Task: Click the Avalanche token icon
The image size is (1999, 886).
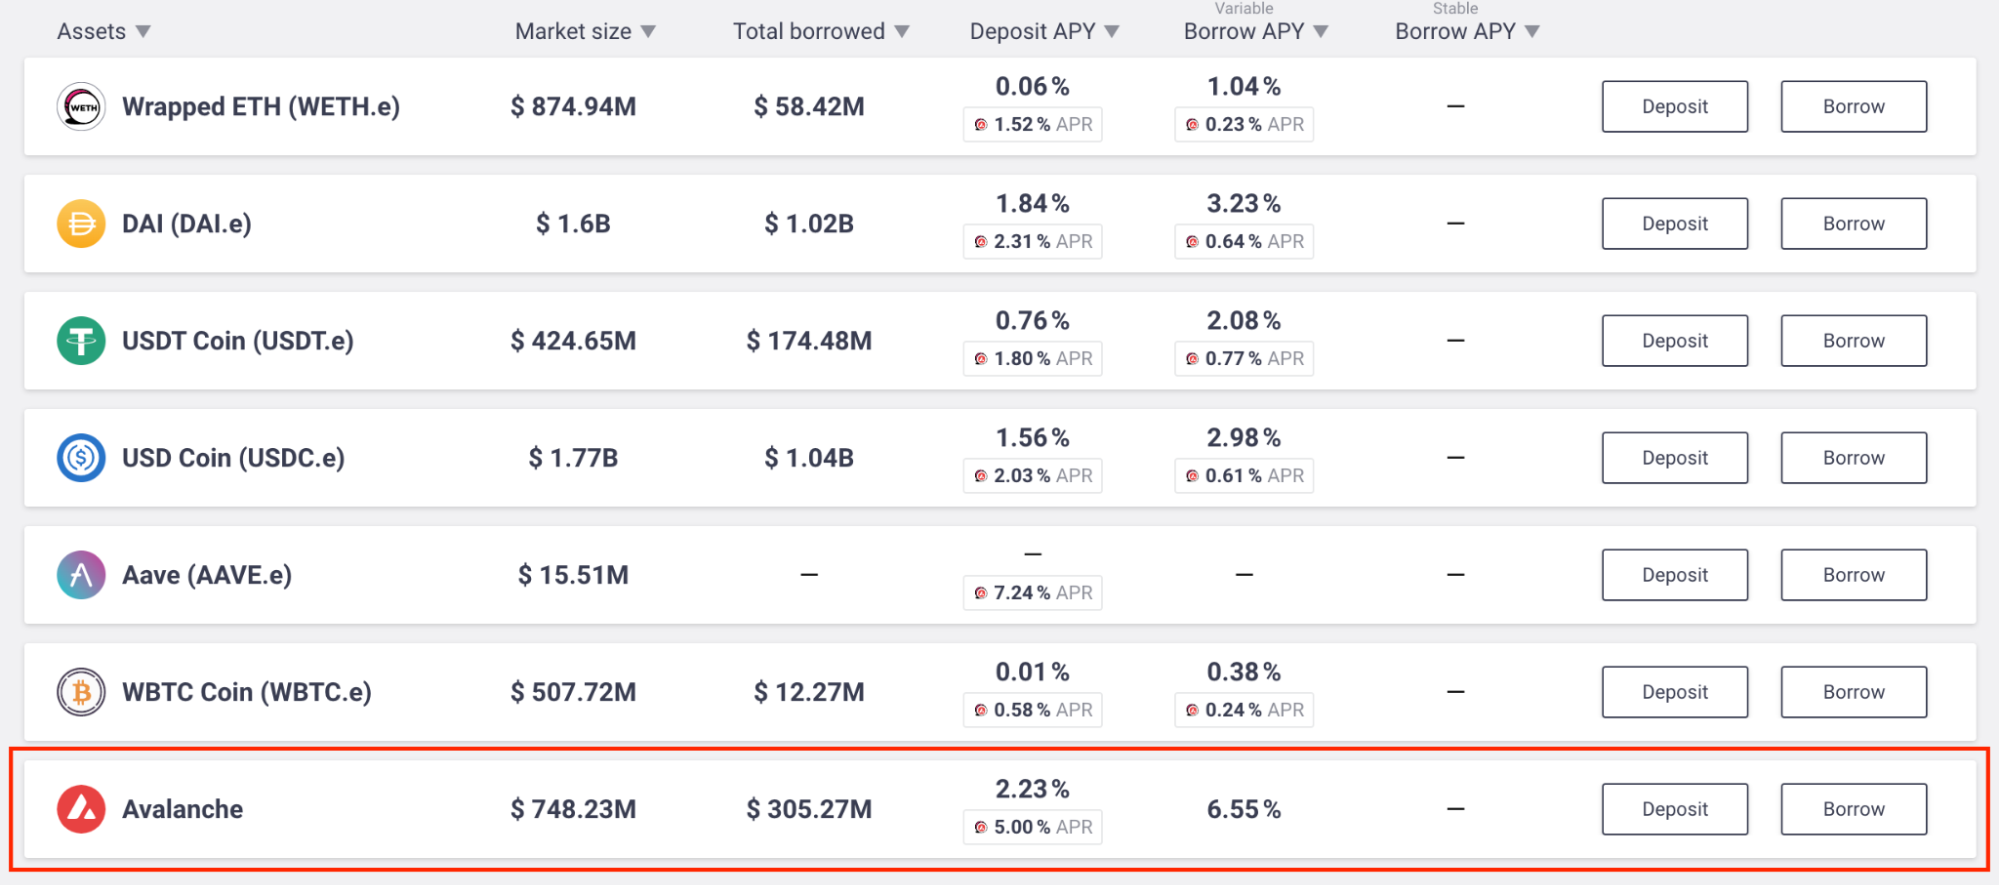Action: point(81,808)
